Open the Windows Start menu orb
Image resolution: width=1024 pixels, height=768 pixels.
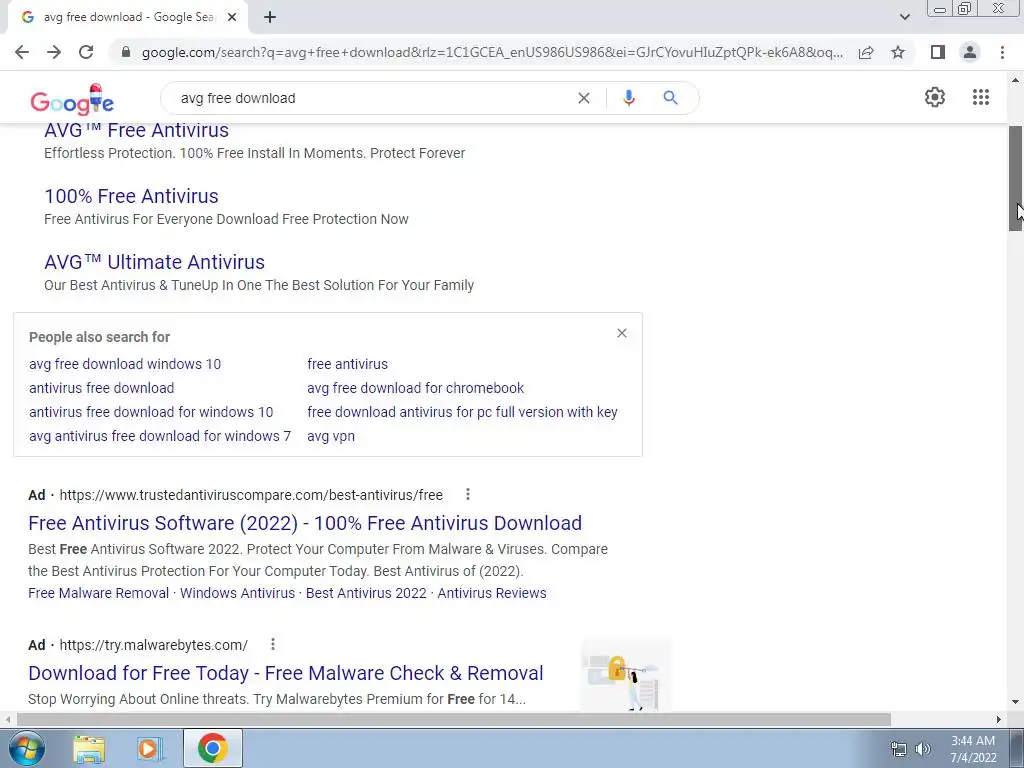pos(27,748)
